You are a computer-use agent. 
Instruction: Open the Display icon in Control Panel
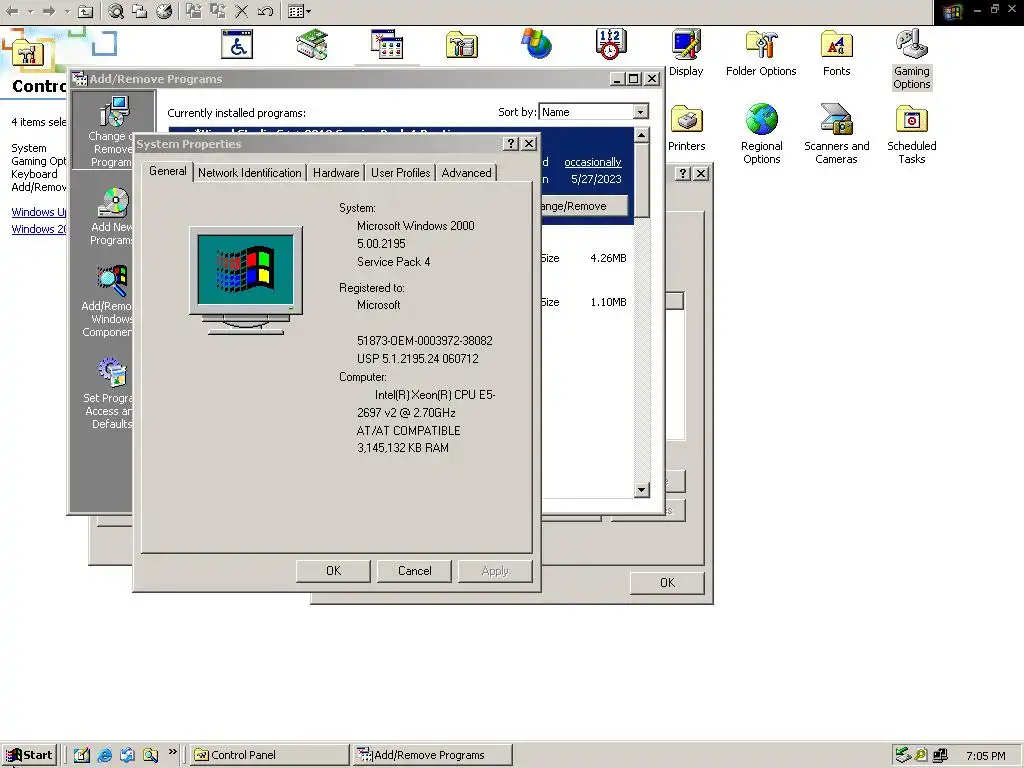(686, 54)
